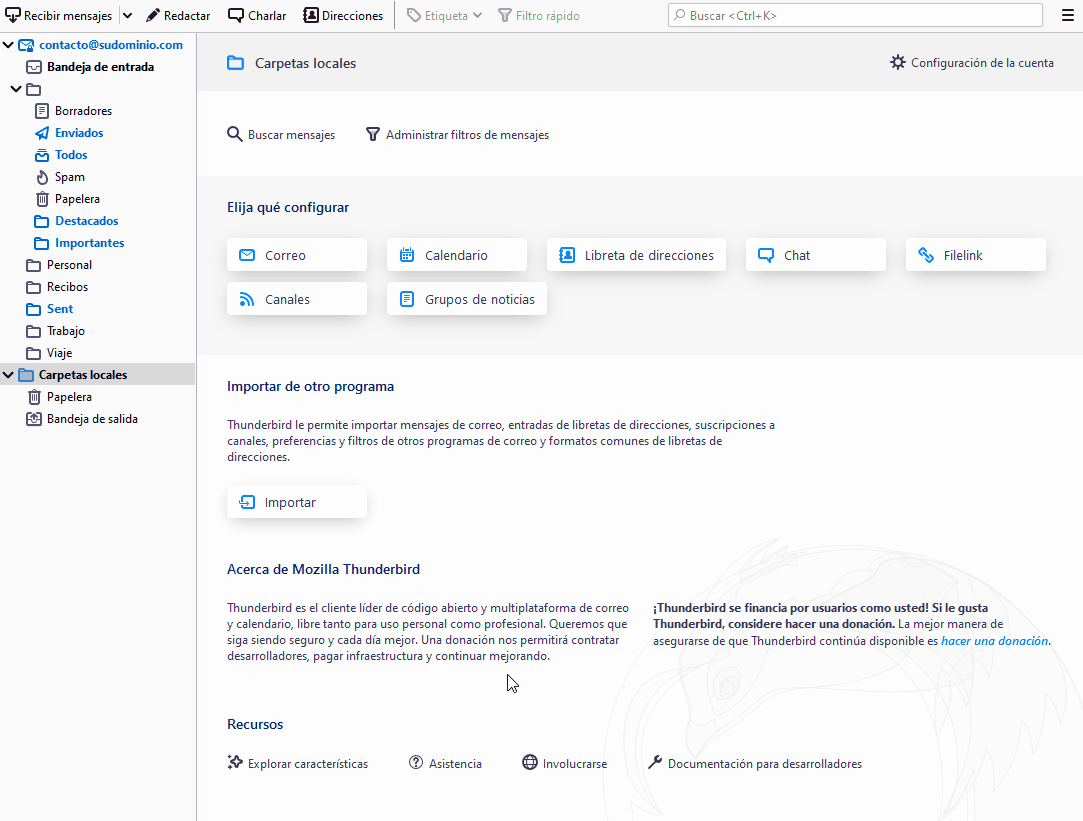Open Bandeja de entrada folder

coord(100,67)
